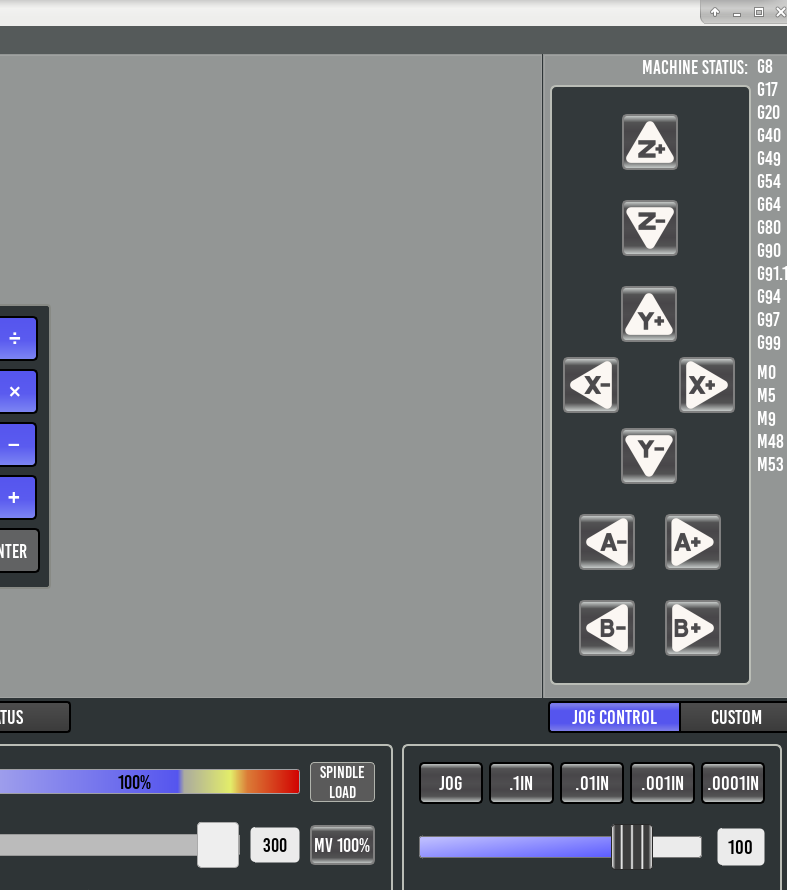Image resolution: width=787 pixels, height=890 pixels.
Task: Click M9 status code
Action: (767, 418)
